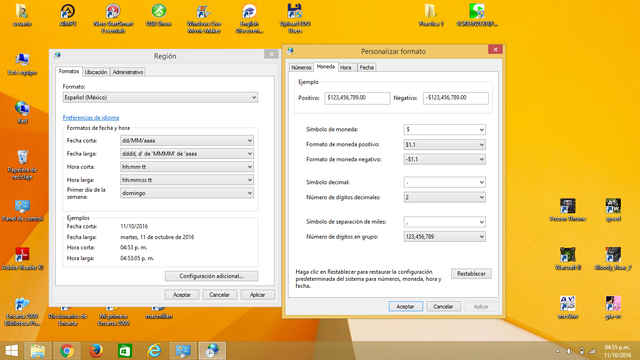Click Aceptar in Personalizar formato dialog
Viewport: 640px width, 360px height.
point(405,307)
